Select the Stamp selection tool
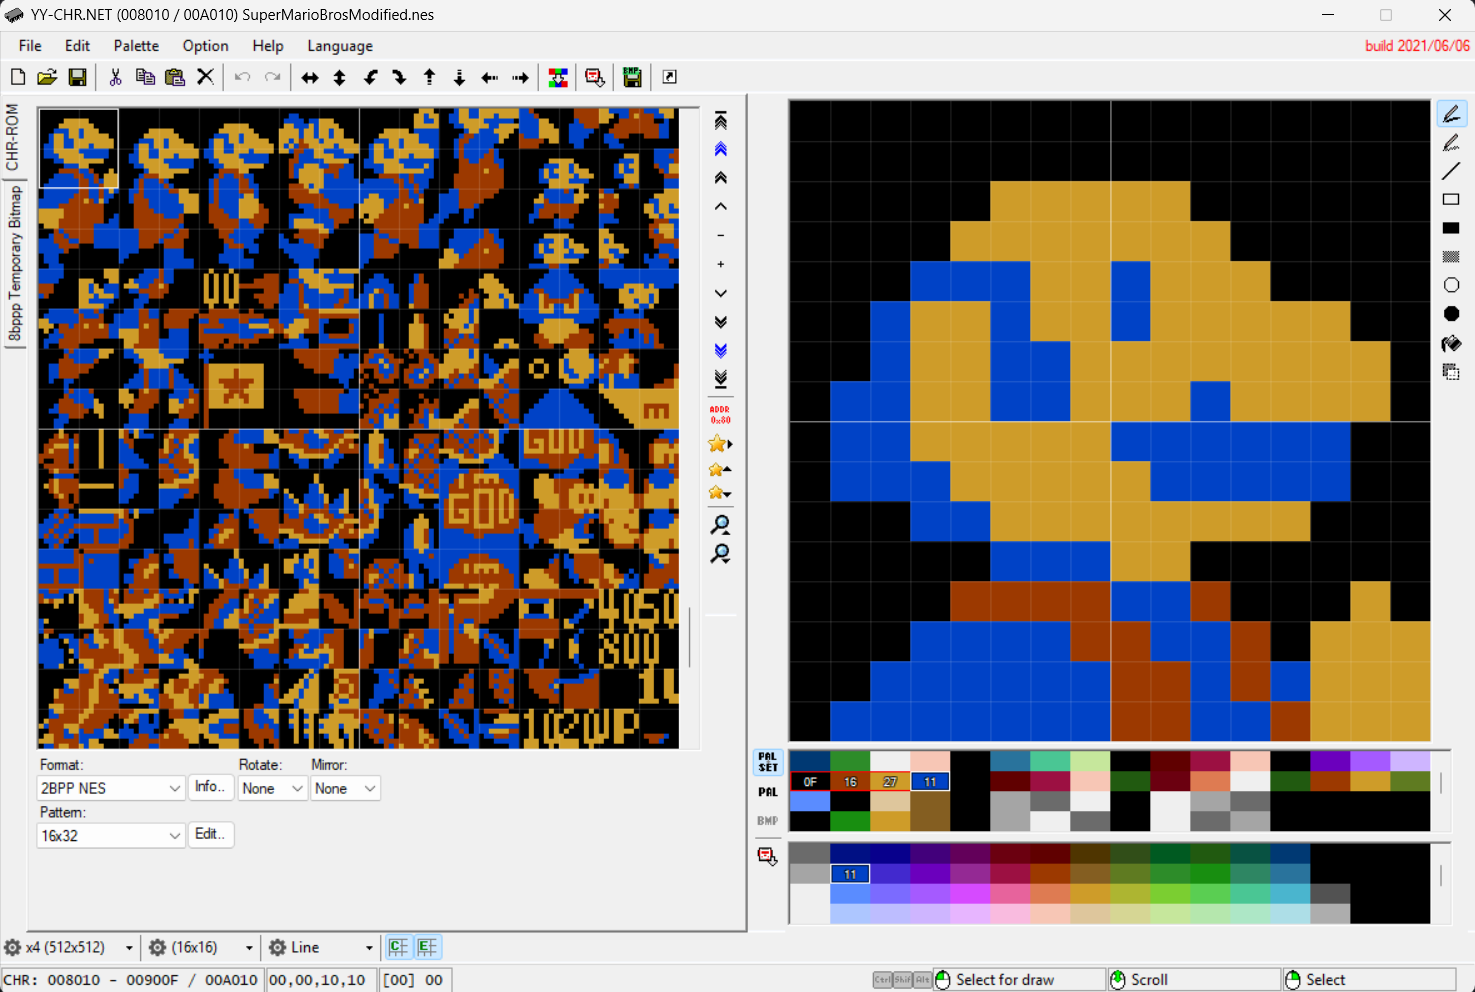This screenshot has width=1475, height=992. pos(1452,372)
